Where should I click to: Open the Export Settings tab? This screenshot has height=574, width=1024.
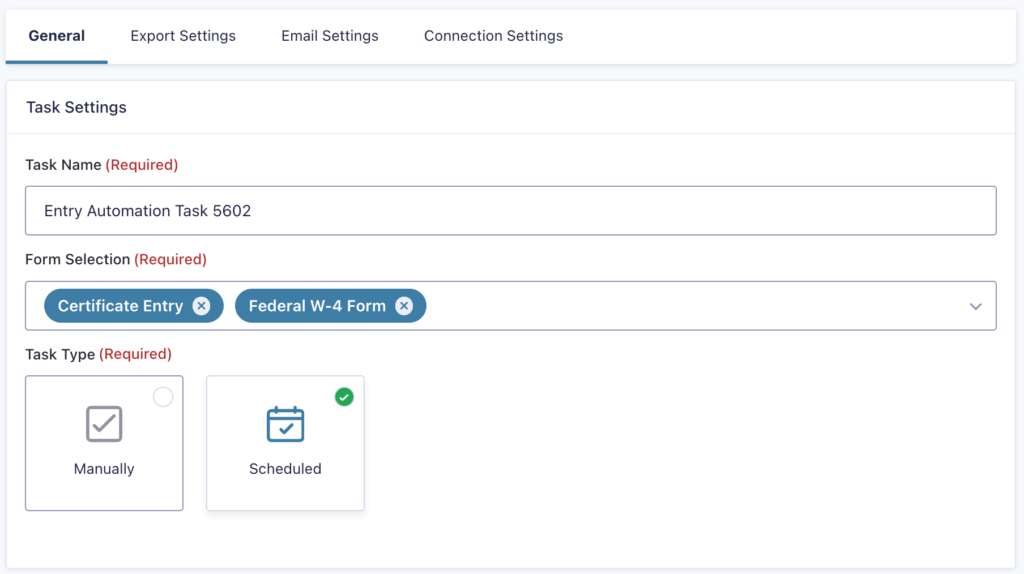point(183,36)
